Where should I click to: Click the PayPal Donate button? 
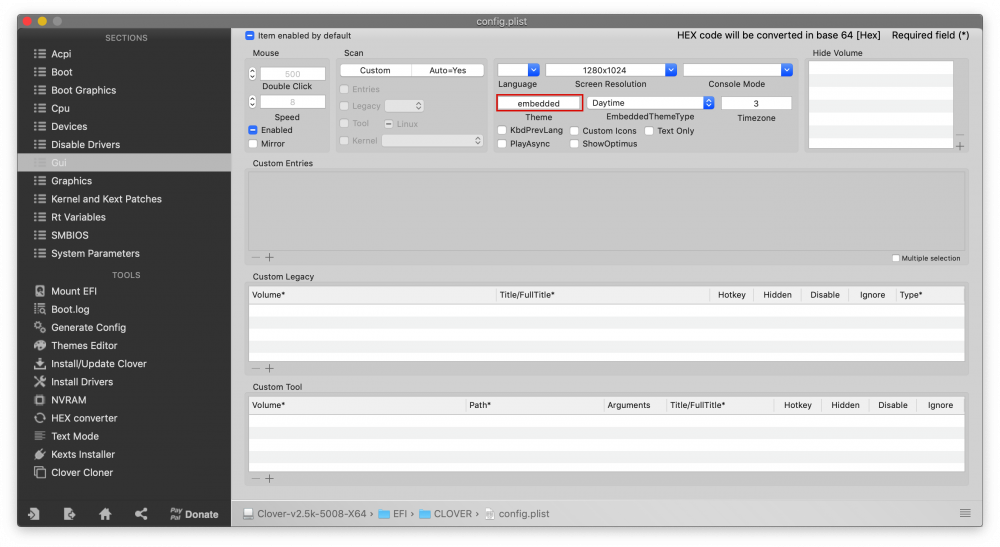click(x=194, y=514)
